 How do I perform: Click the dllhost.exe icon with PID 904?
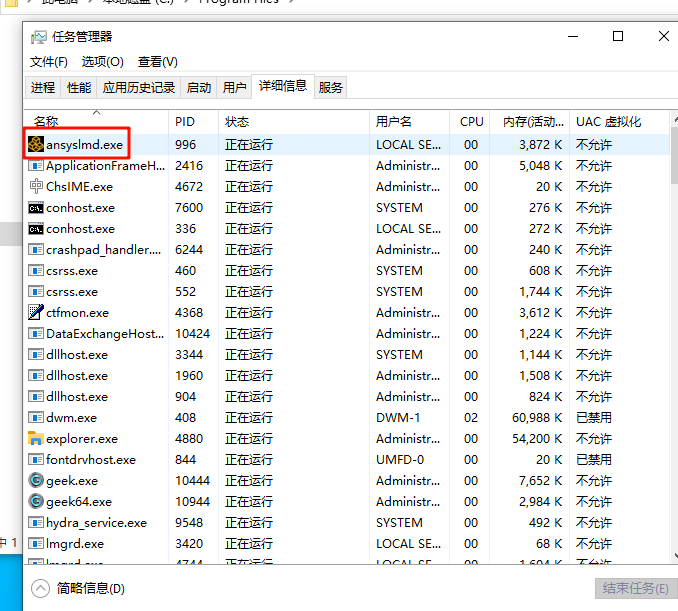pos(36,397)
